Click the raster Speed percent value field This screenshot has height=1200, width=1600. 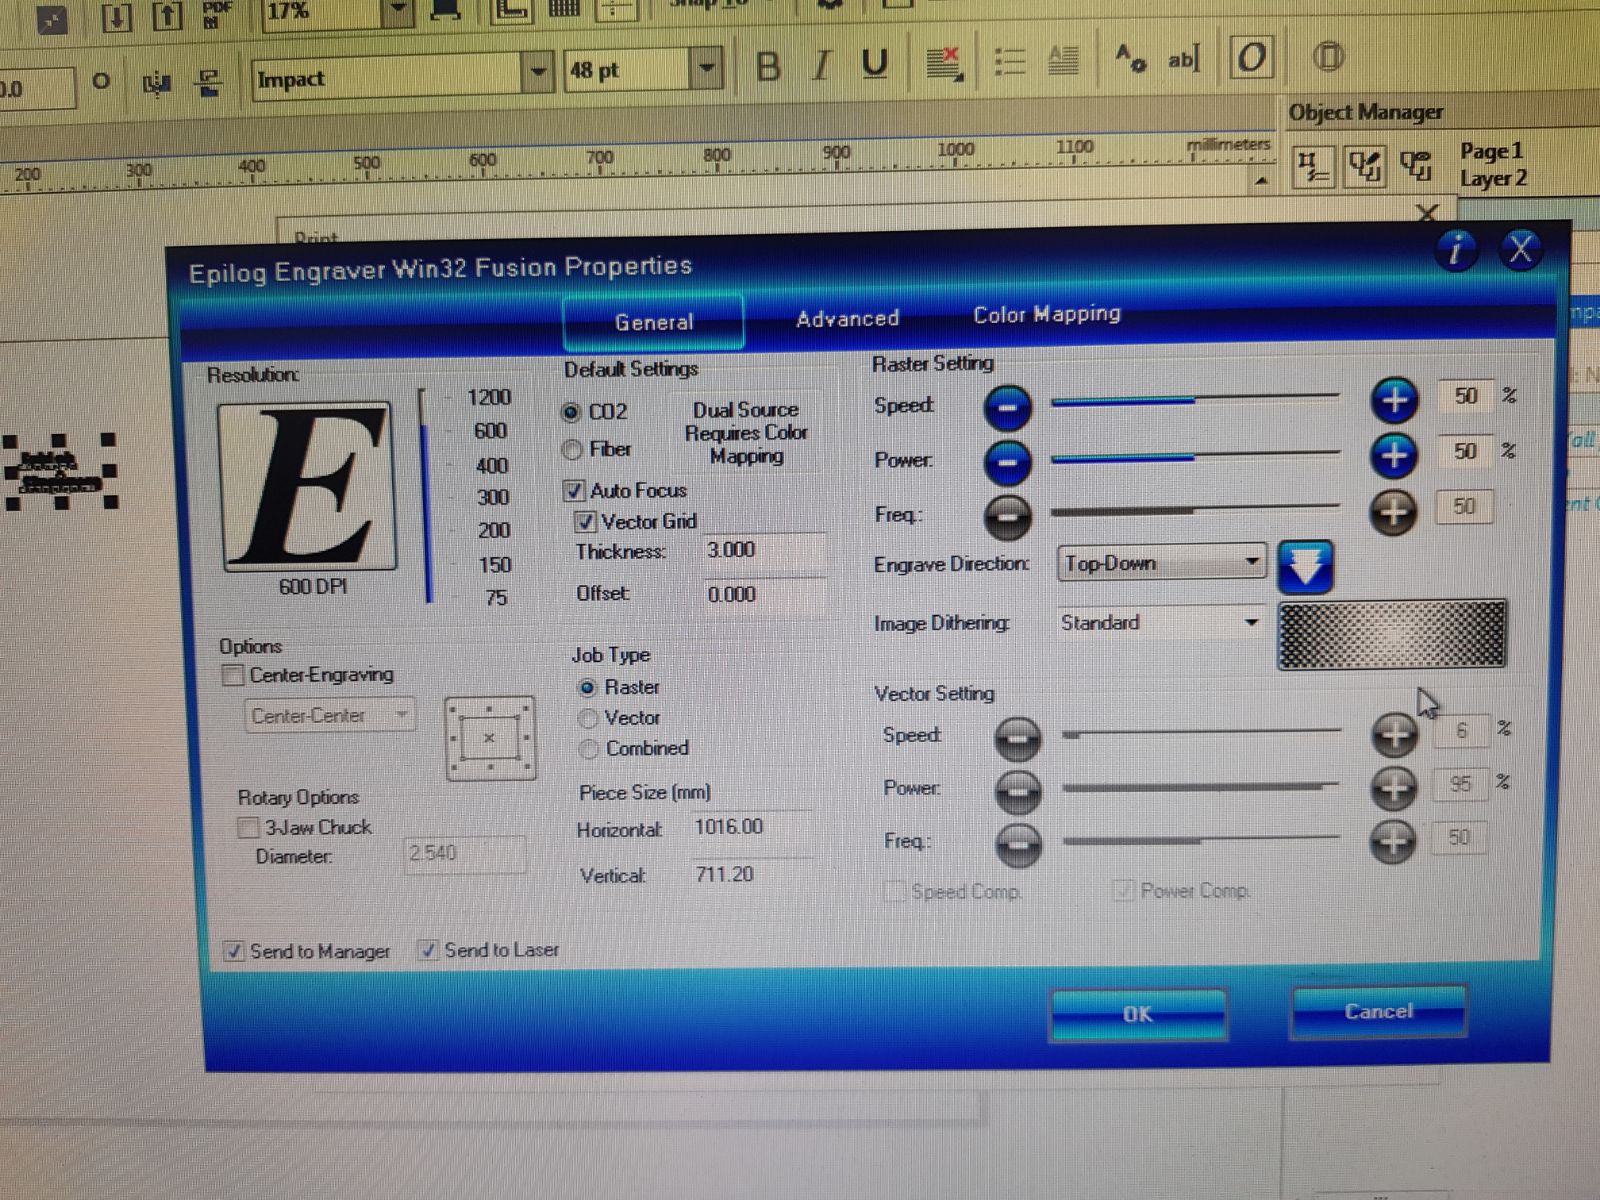(1465, 396)
